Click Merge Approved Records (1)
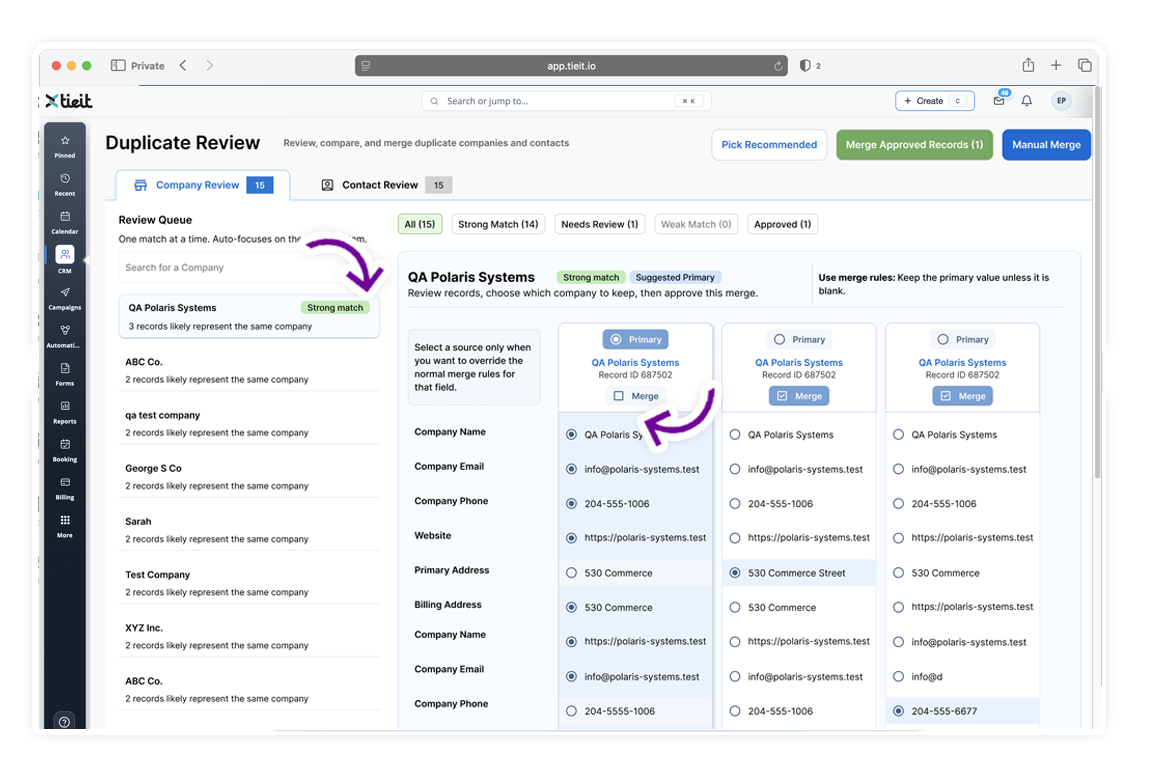 pyautogui.click(x=914, y=145)
